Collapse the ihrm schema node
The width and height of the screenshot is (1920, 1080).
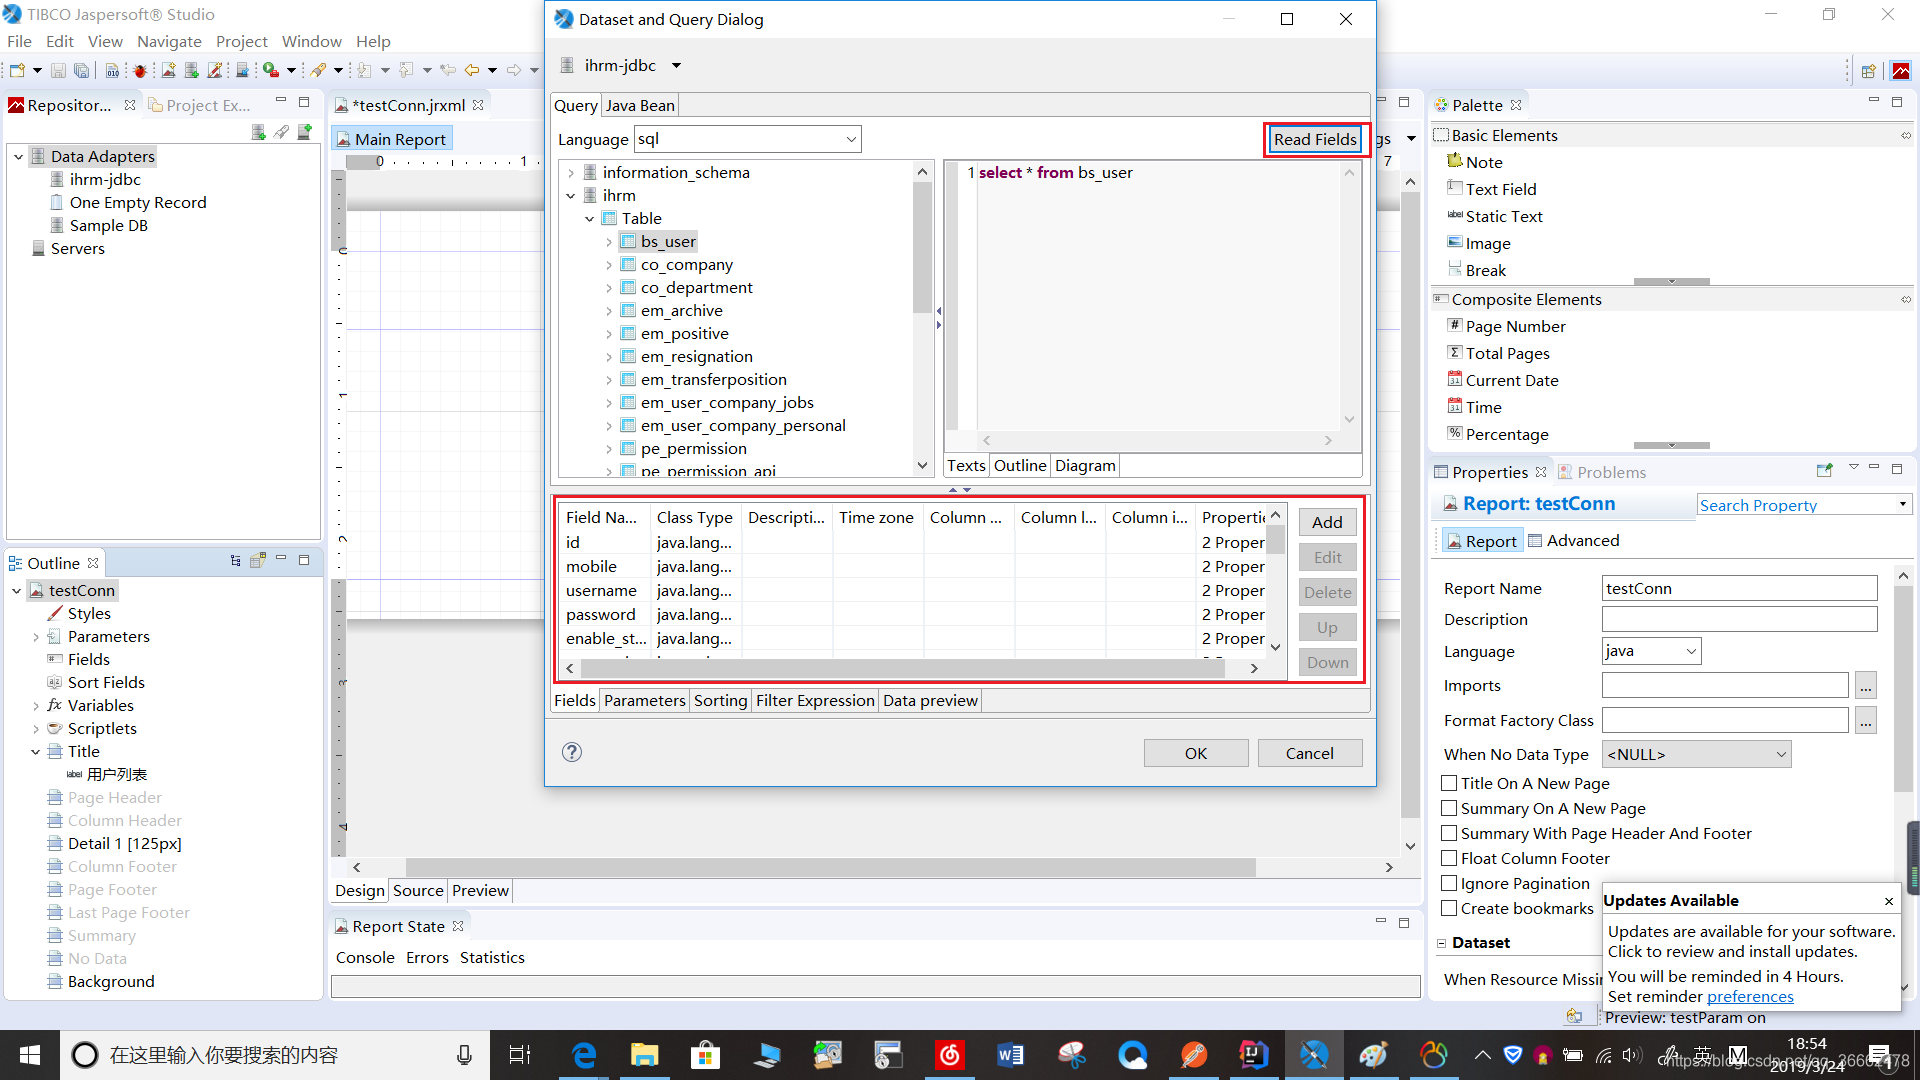pos(571,196)
